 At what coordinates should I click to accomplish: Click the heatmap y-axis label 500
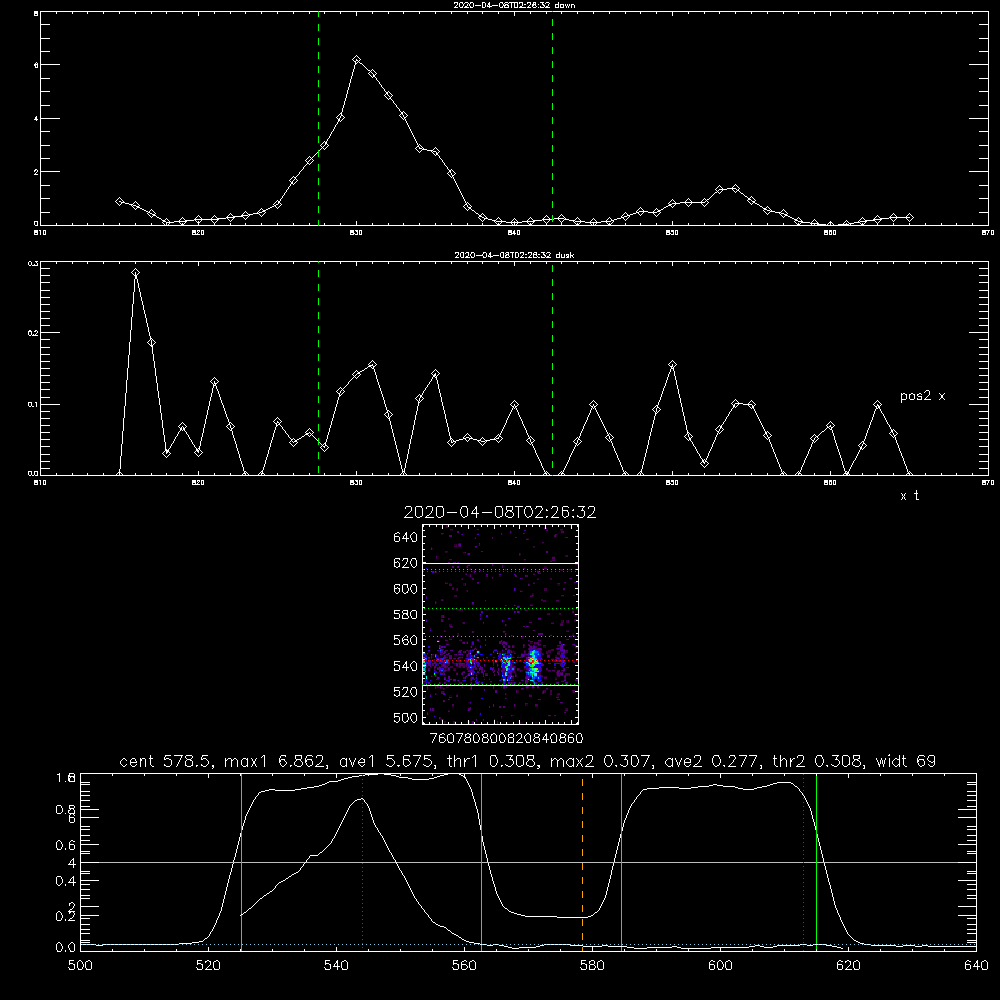point(406,717)
